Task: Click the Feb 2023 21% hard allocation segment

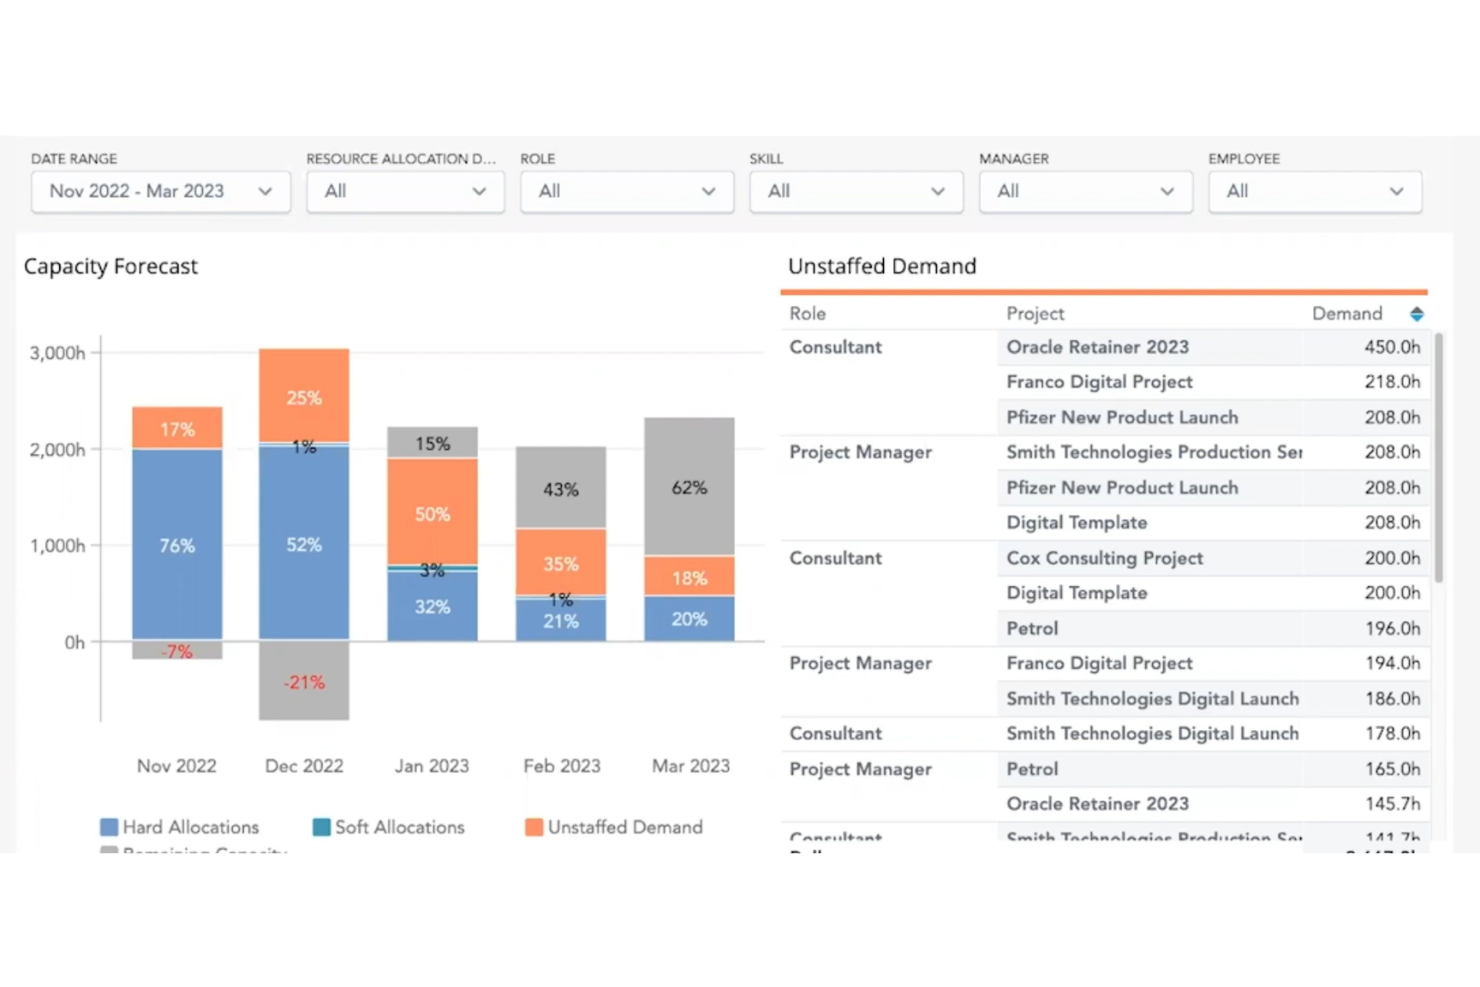Action: click(x=561, y=620)
